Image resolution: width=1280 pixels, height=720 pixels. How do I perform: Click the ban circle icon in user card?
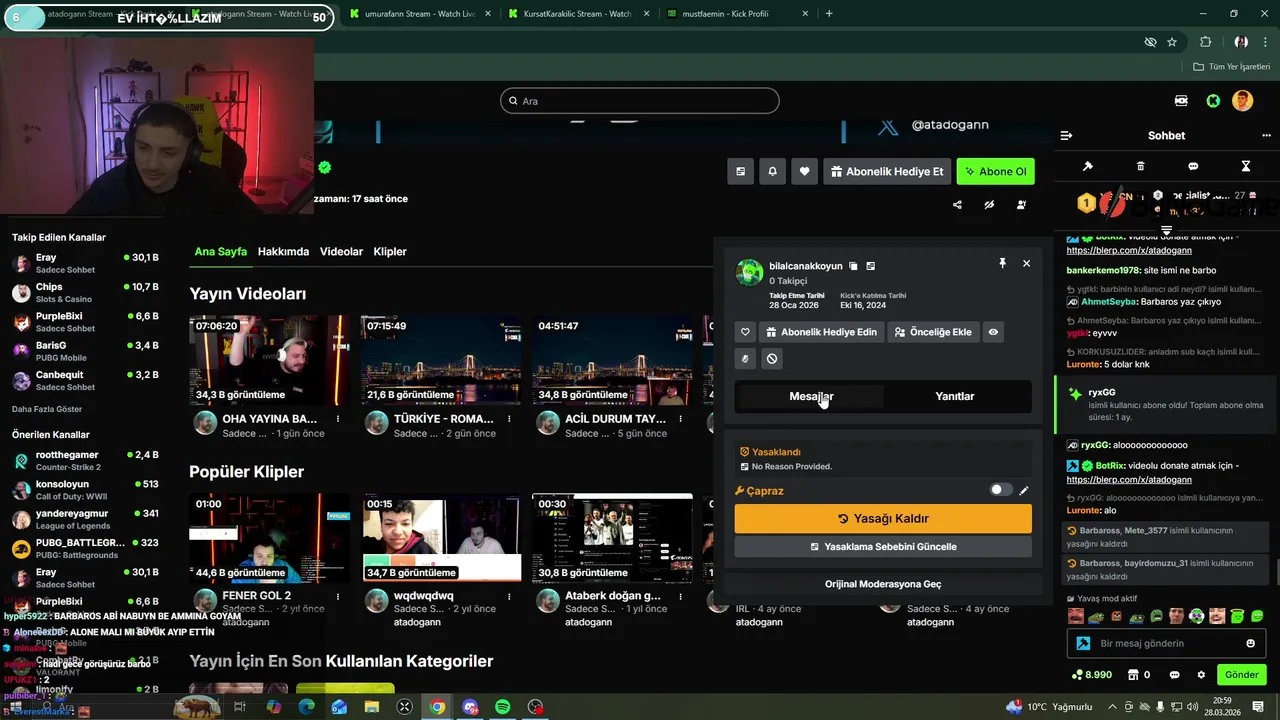click(772, 359)
